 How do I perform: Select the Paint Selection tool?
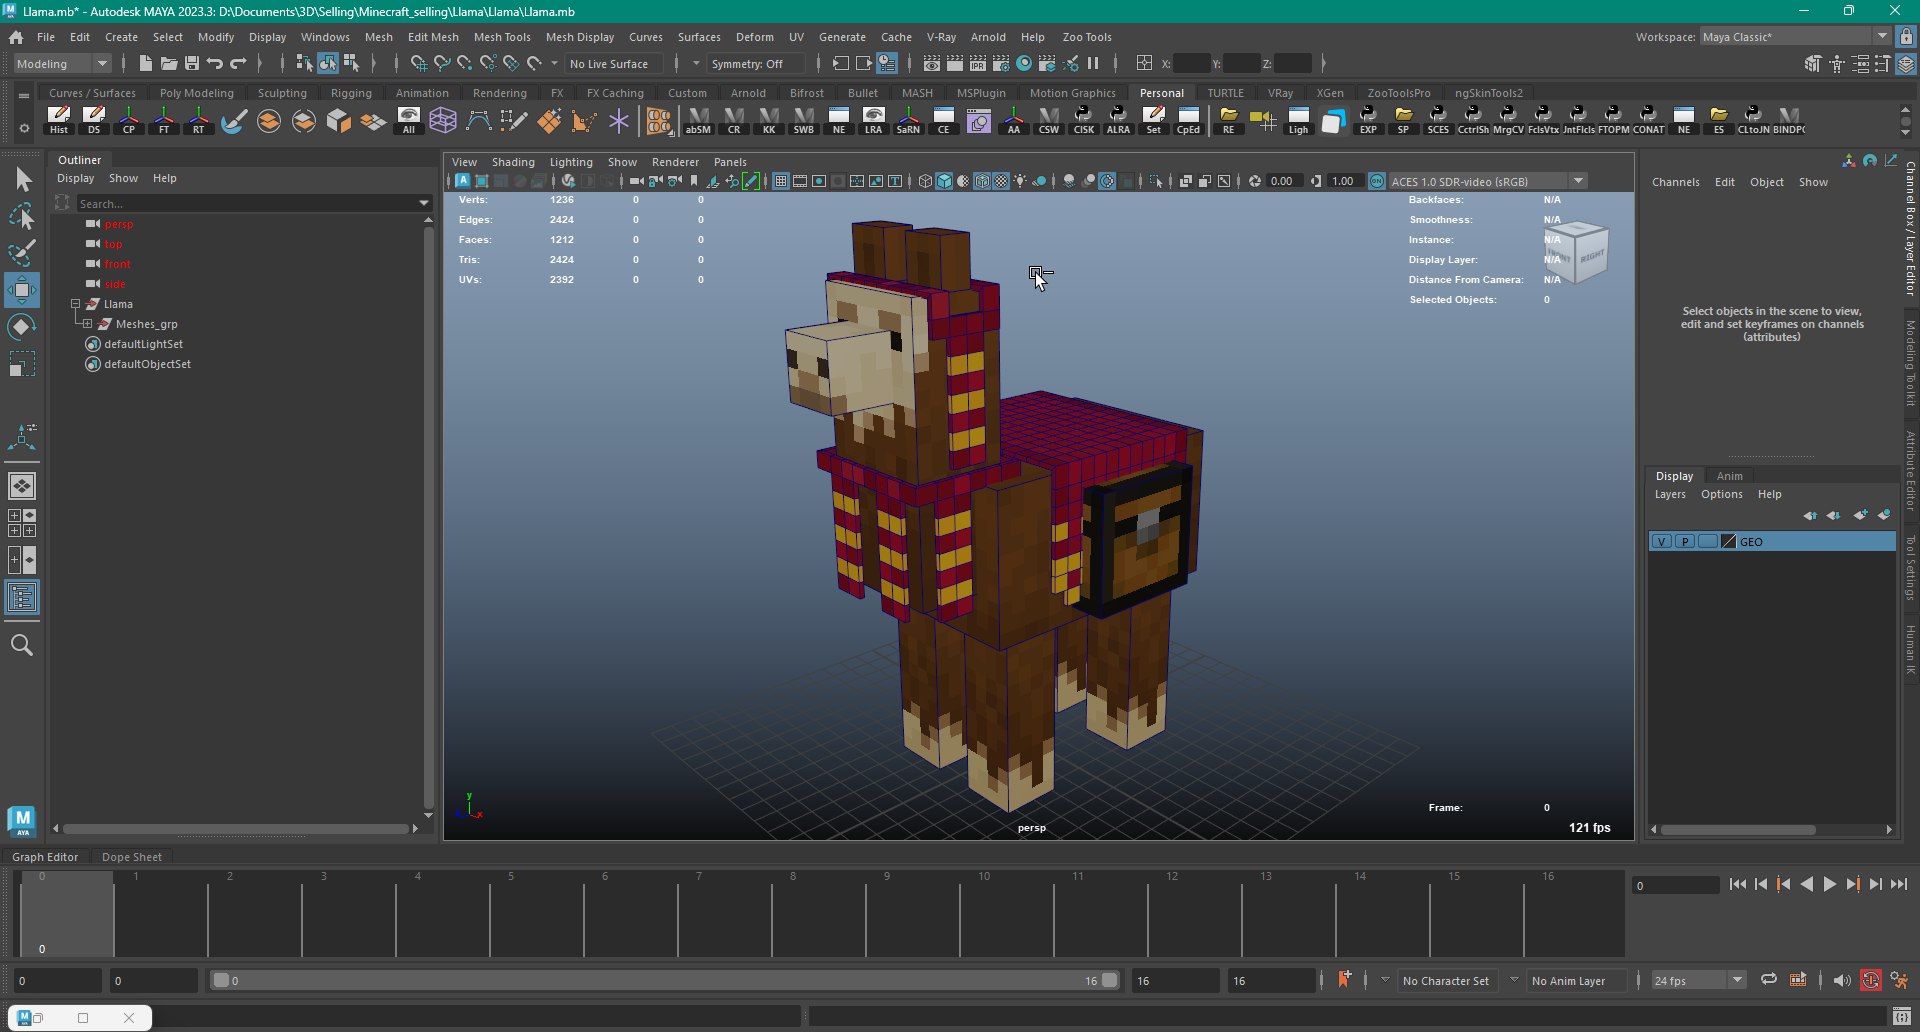pos(21,253)
